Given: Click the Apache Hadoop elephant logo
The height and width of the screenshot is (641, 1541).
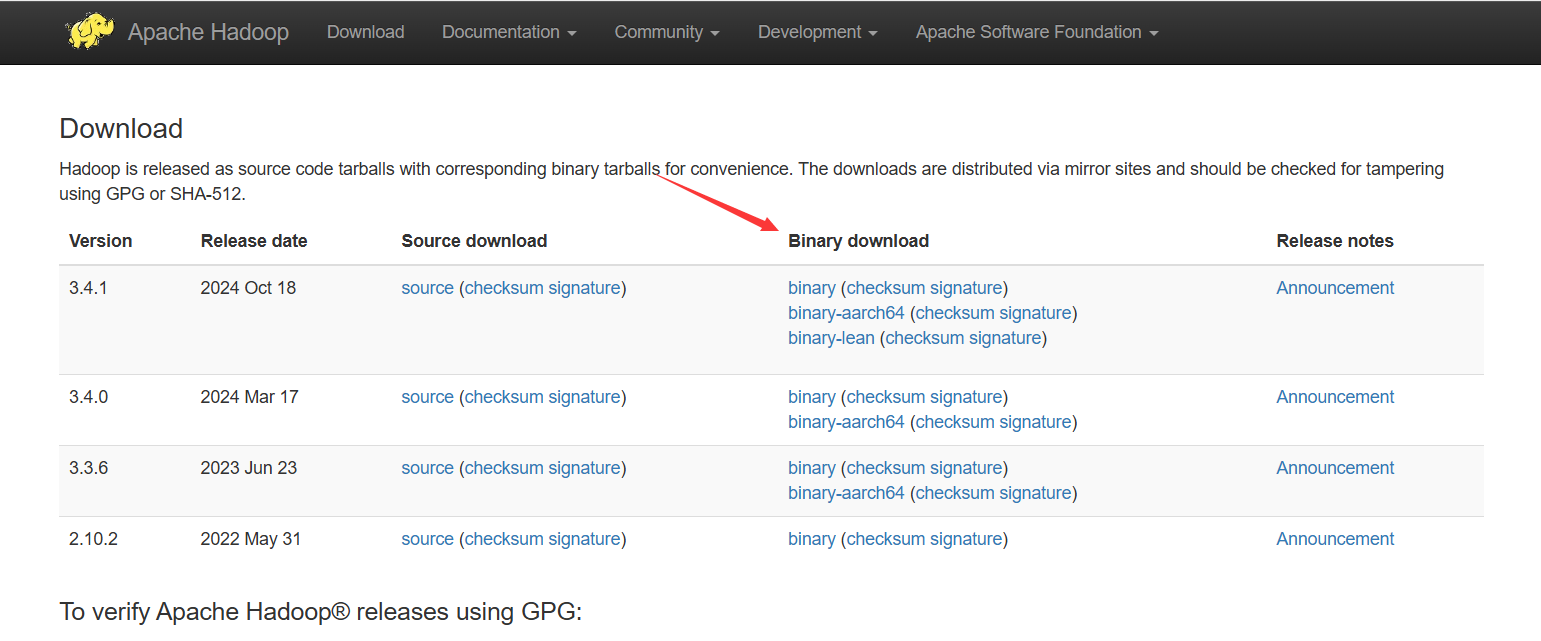Looking at the screenshot, I should [89, 31].
